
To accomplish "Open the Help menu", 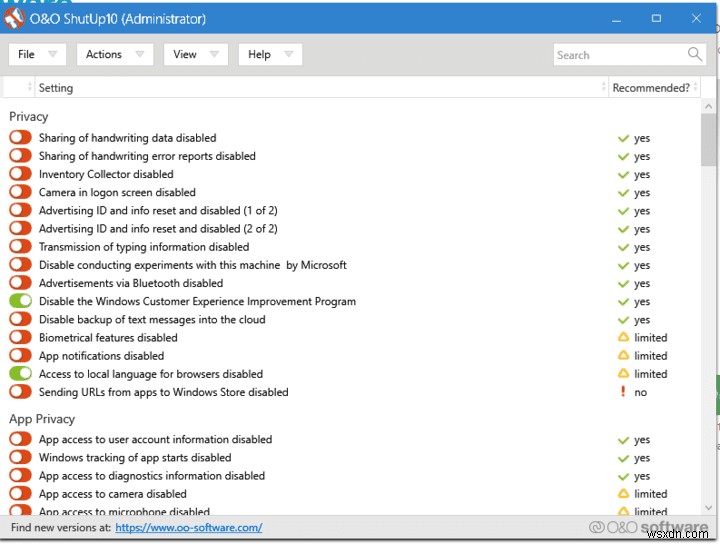I will pos(271,54).
